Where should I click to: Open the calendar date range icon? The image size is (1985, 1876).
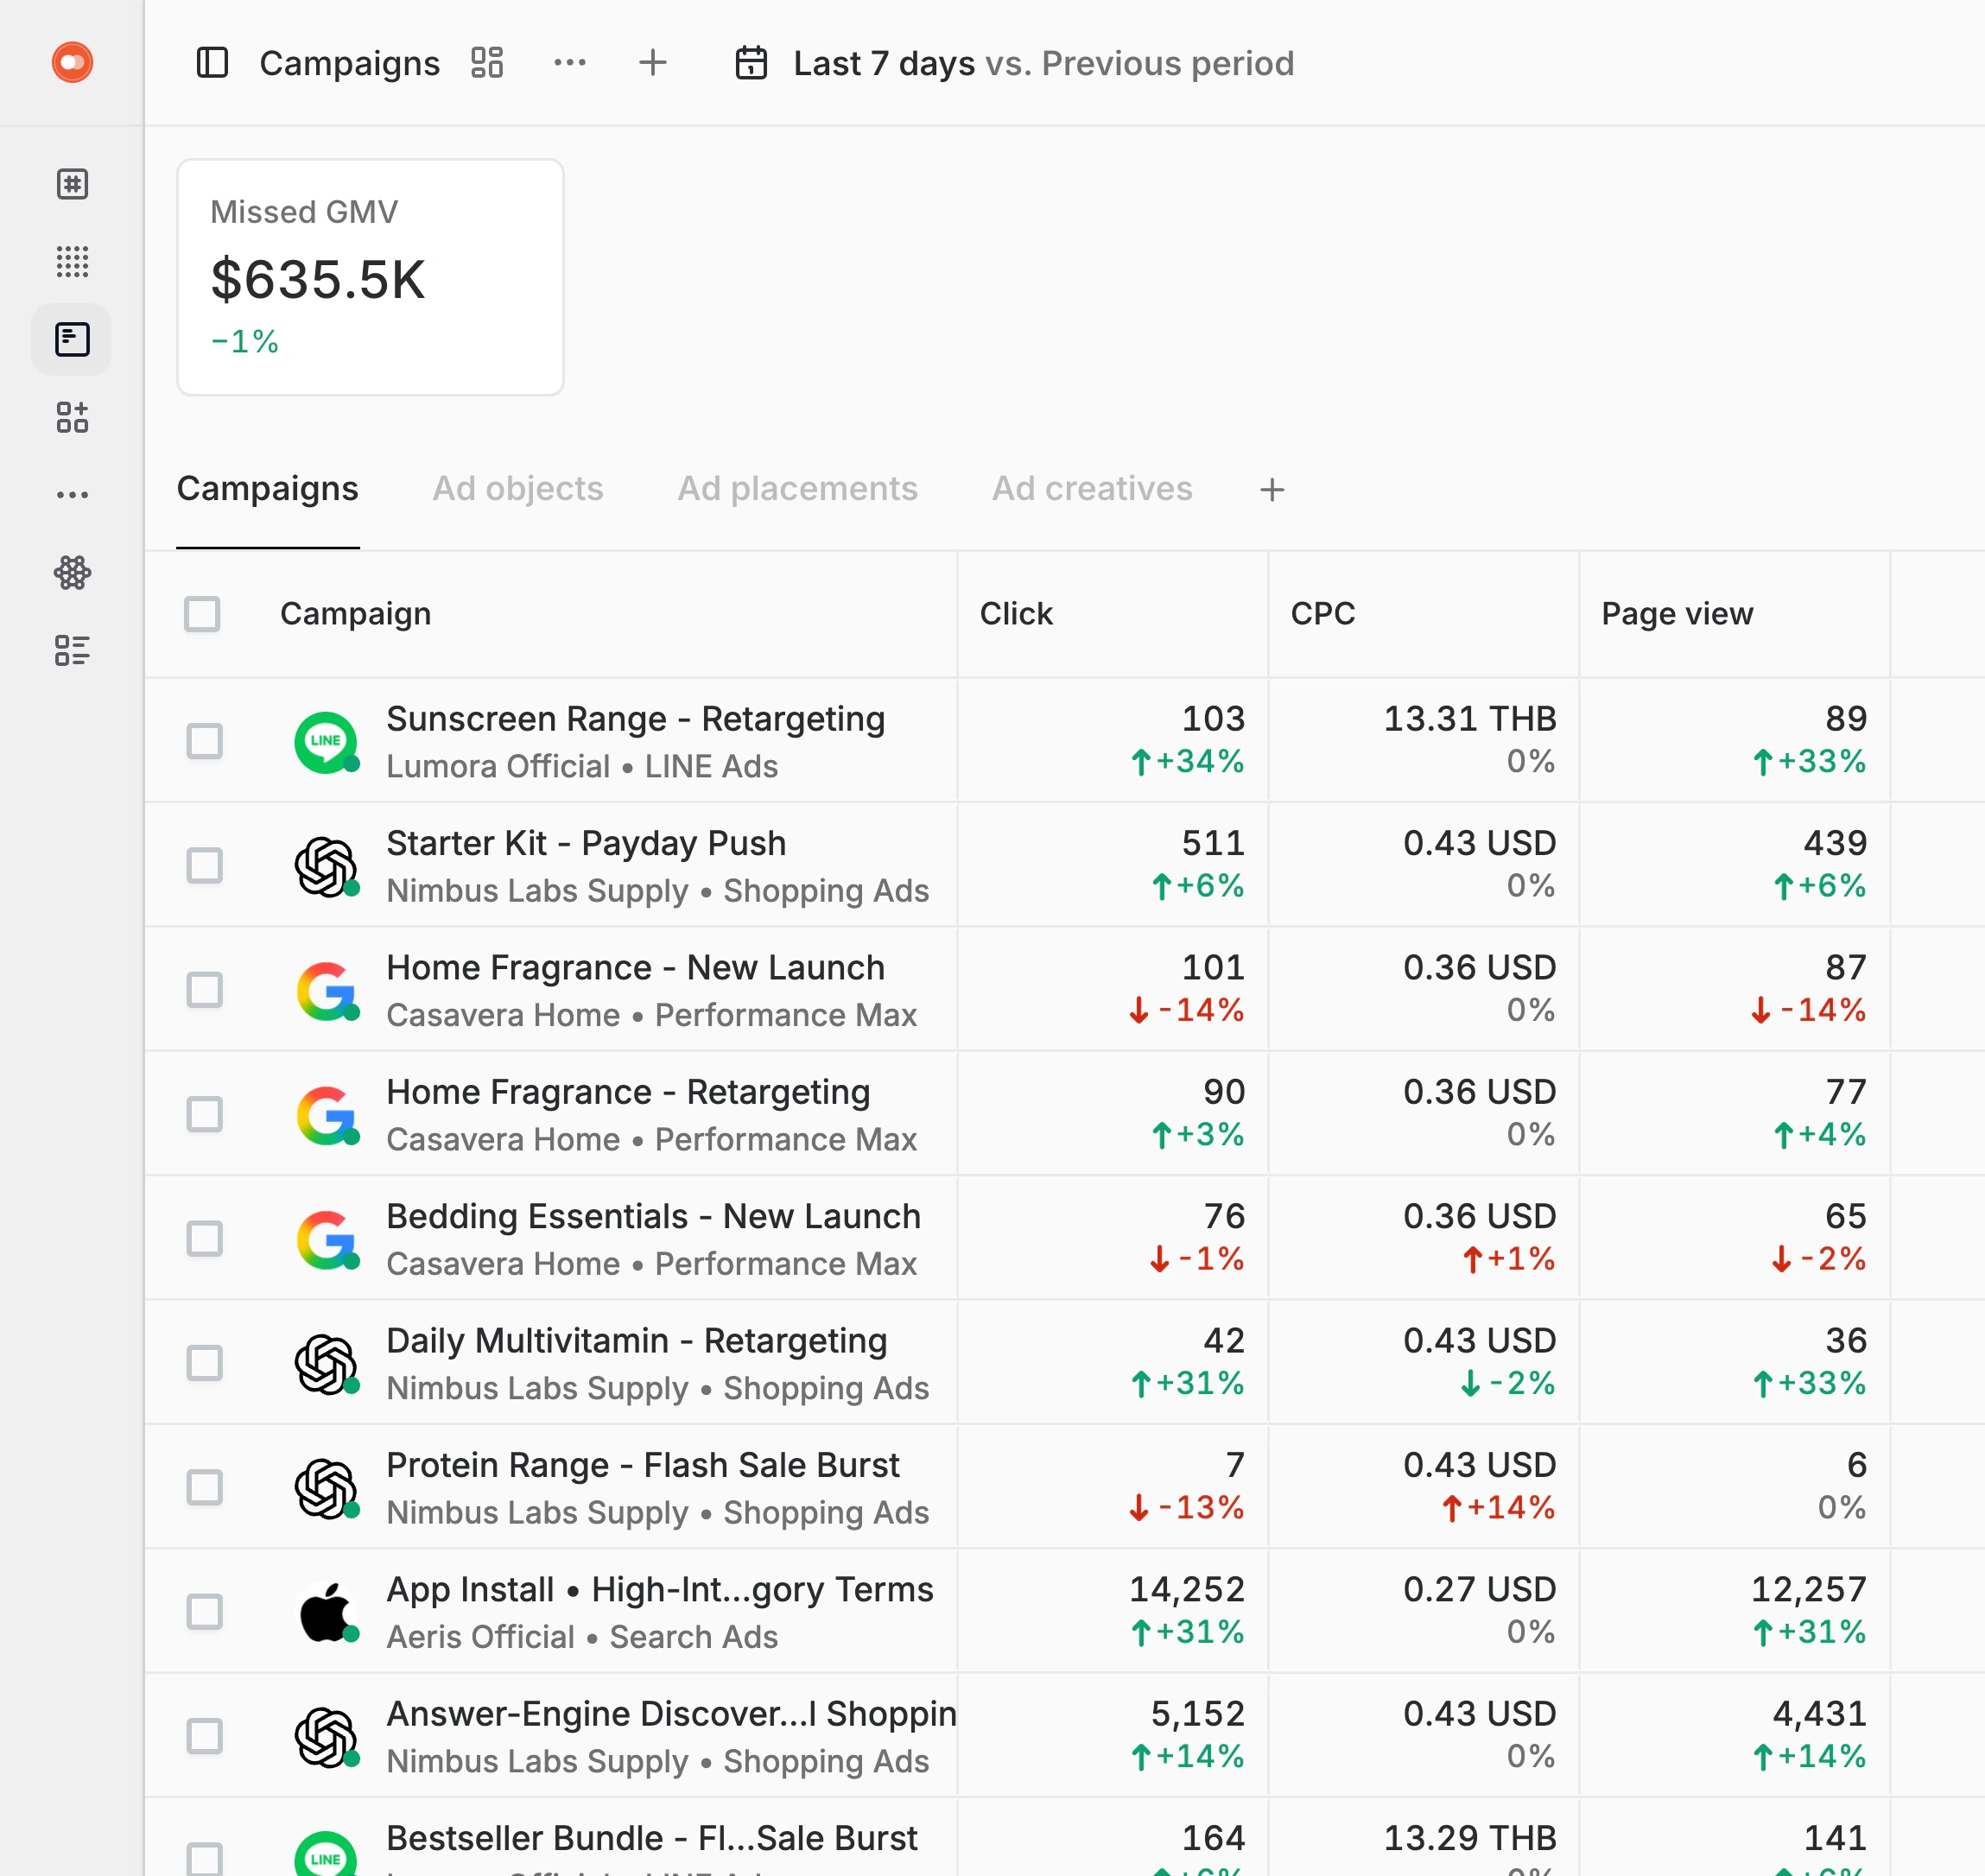click(x=752, y=63)
